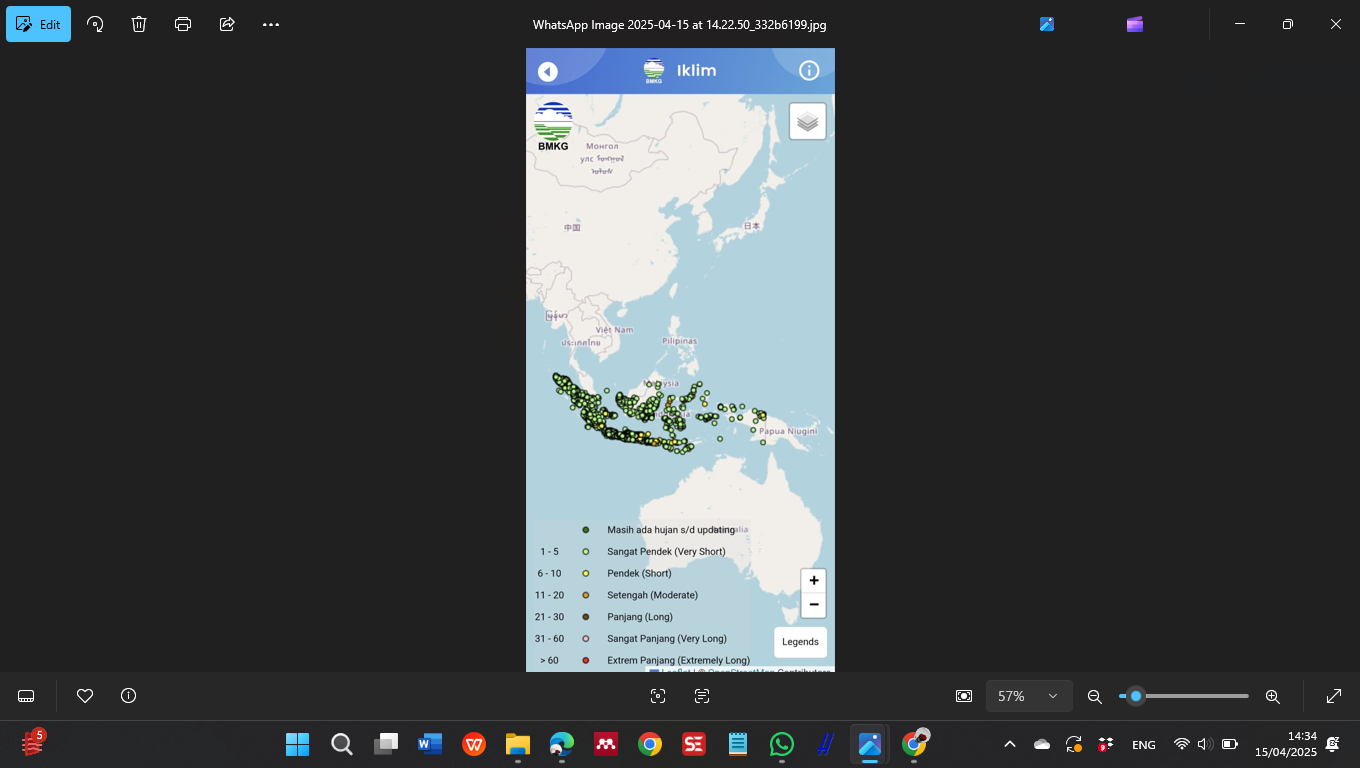Click the visual search scan icon
The image size is (1360, 768).
tap(658, 696)
